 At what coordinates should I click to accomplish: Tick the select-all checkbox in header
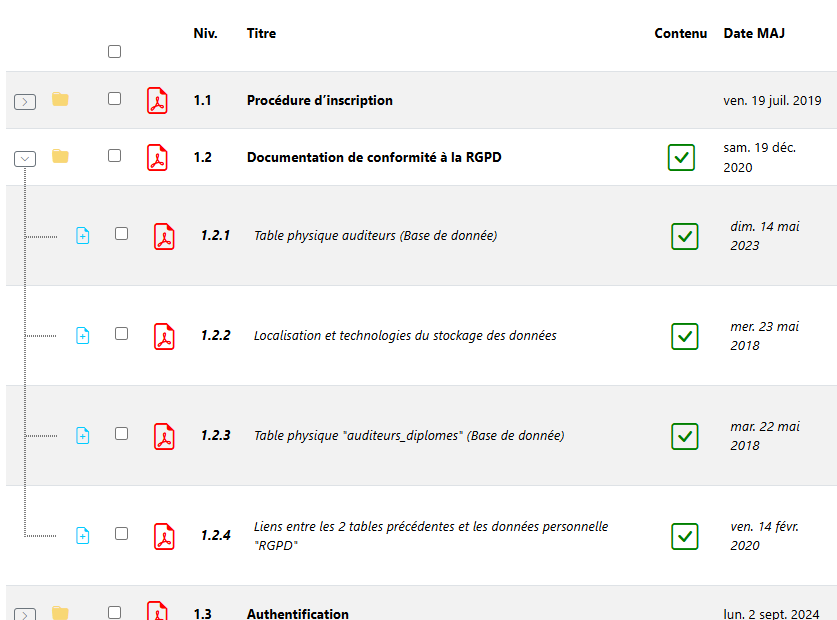pos(114,52)
